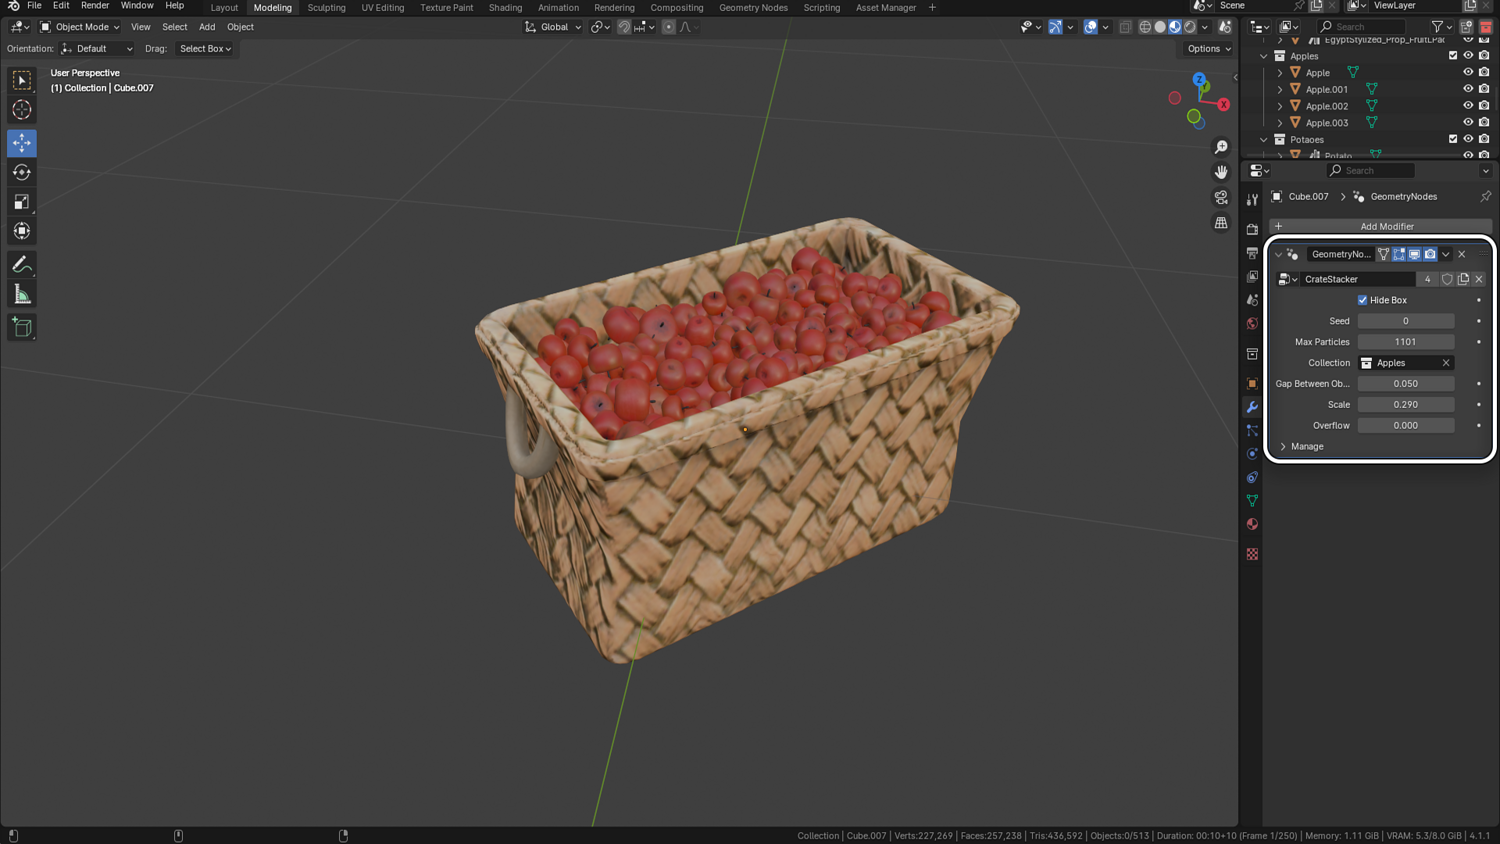Toggle viewport visibility of Apples collection
Image resolution: width=1500 pixels, height=844 pixels.
[1468, 56]
